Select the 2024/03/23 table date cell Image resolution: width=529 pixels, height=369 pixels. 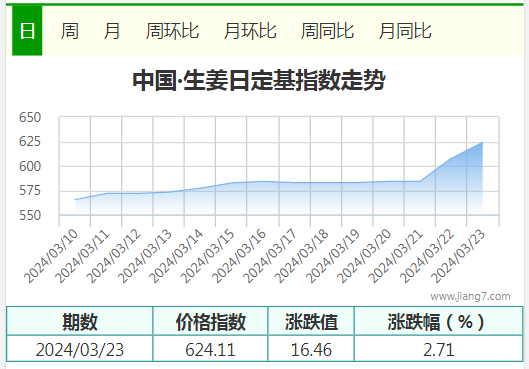click(x=80, y=349)
